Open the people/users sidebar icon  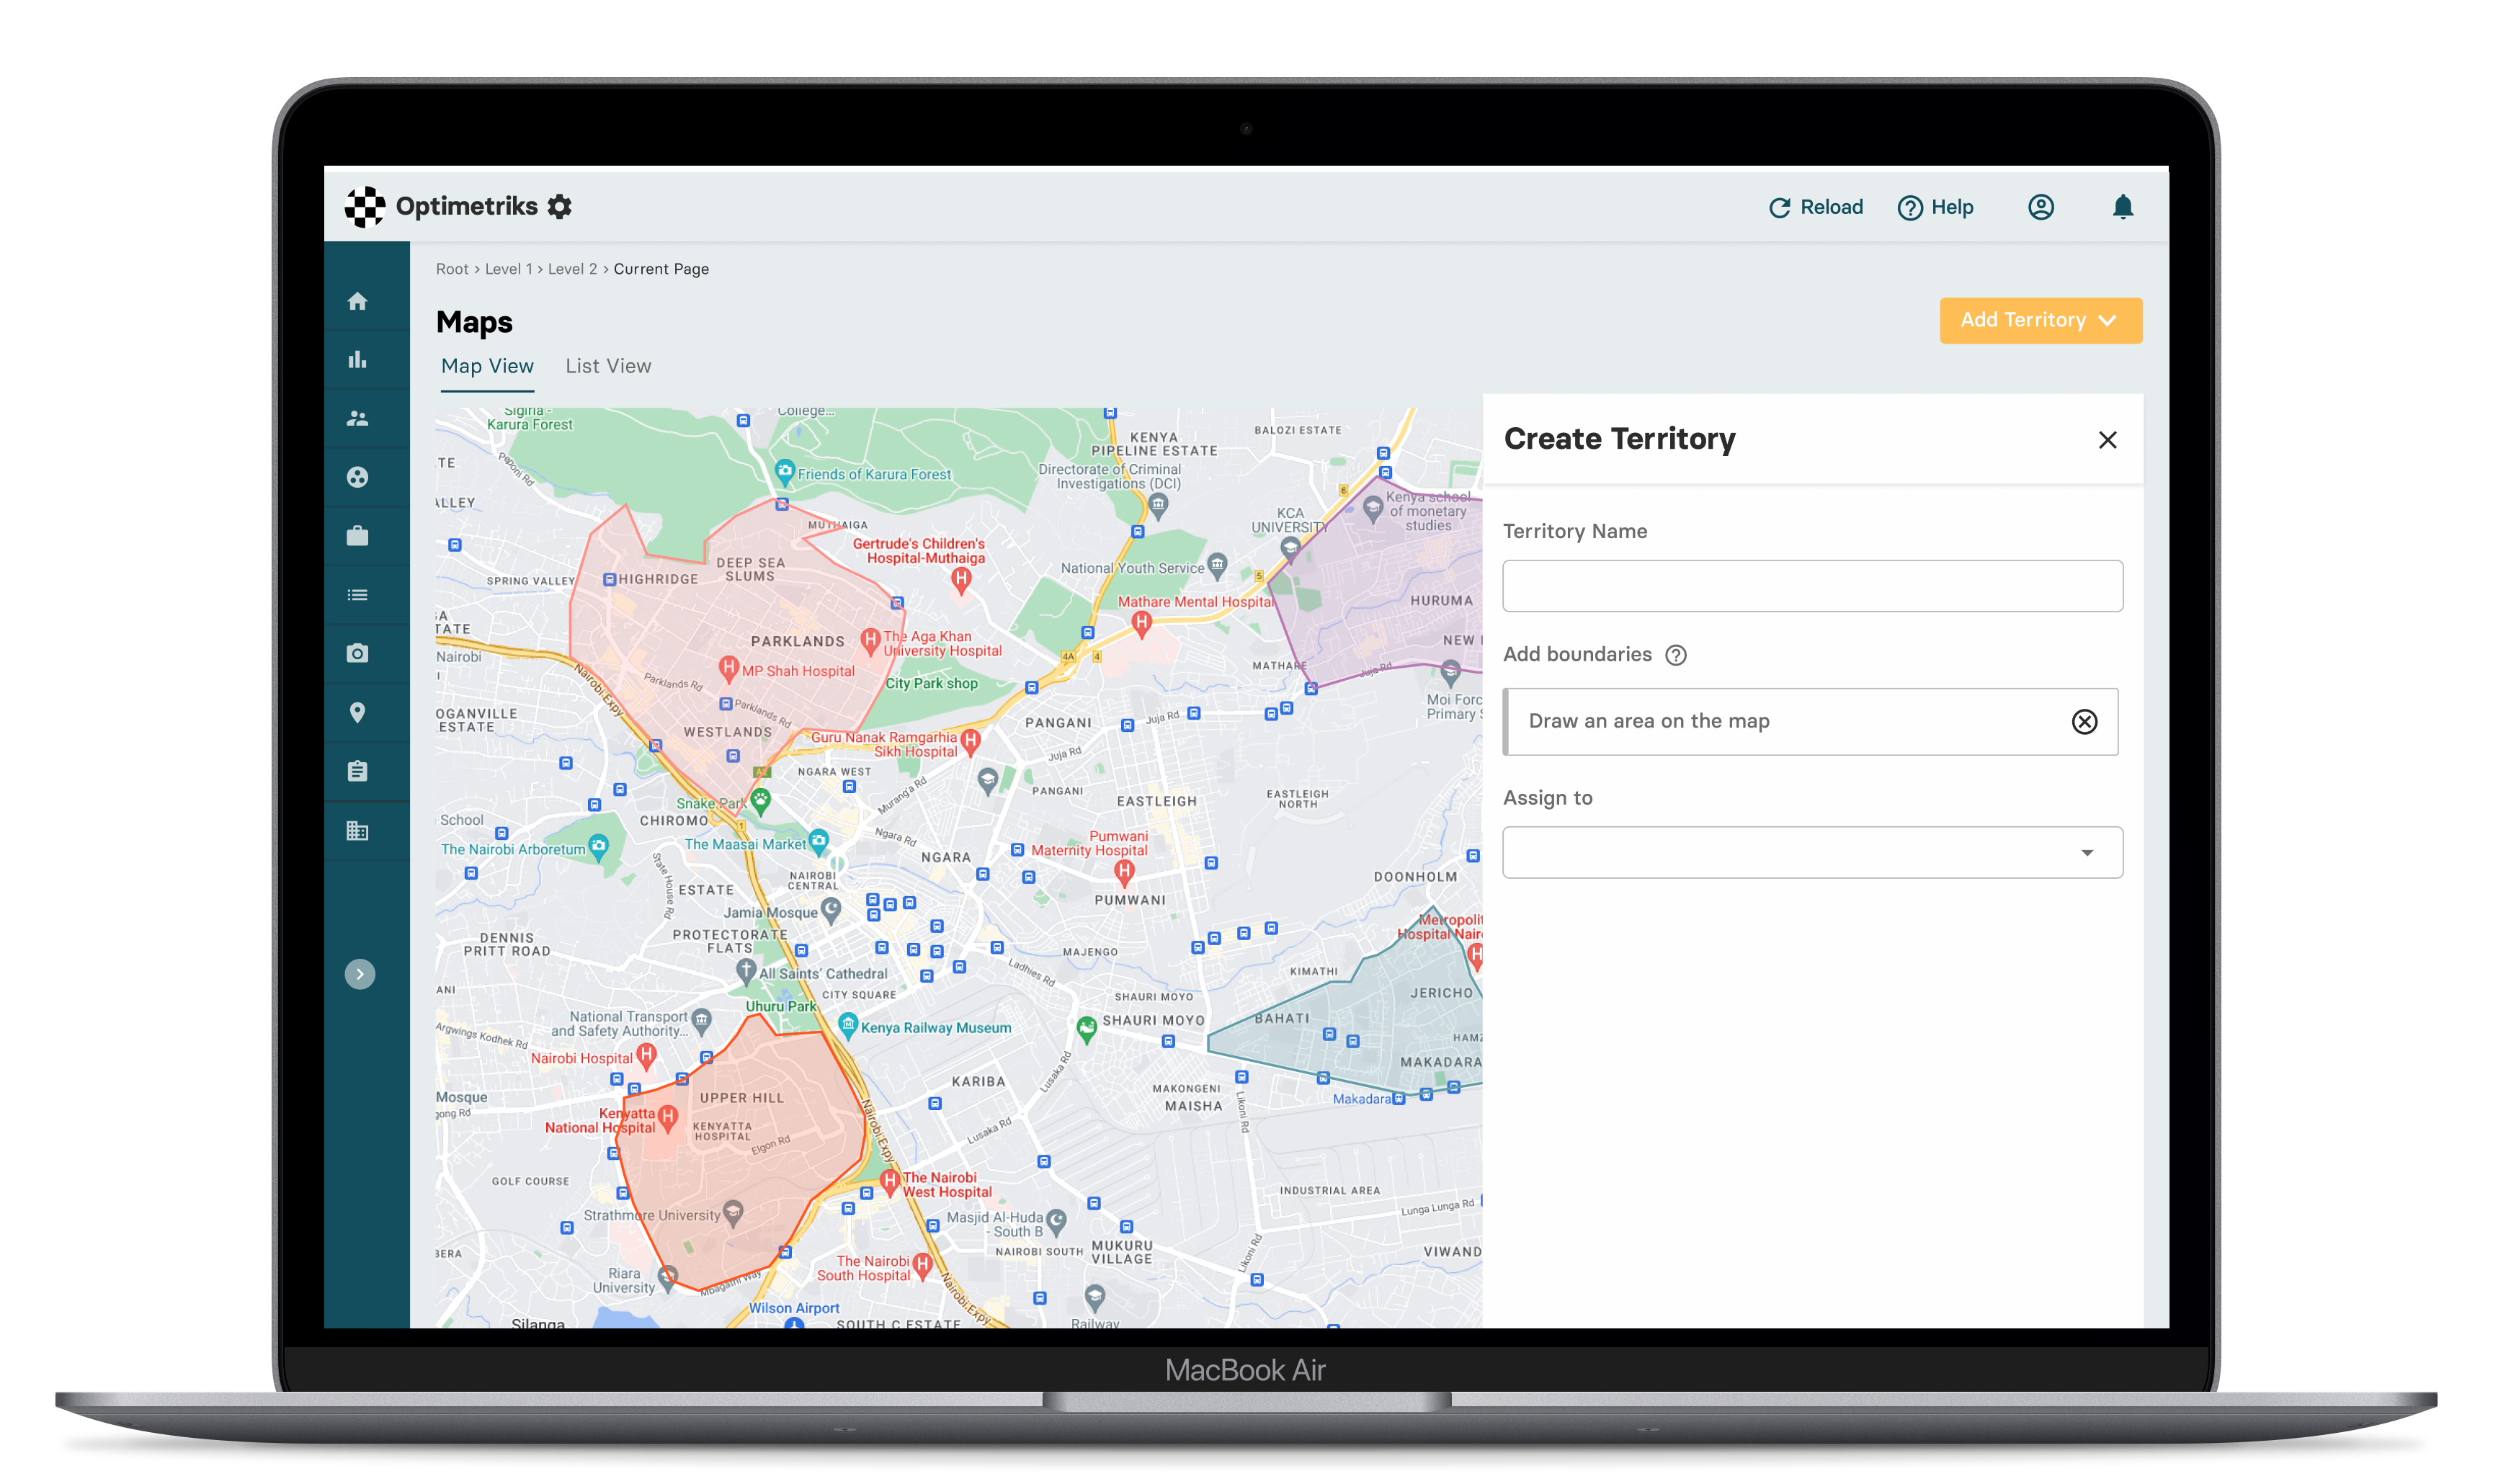tap(357, 418)
